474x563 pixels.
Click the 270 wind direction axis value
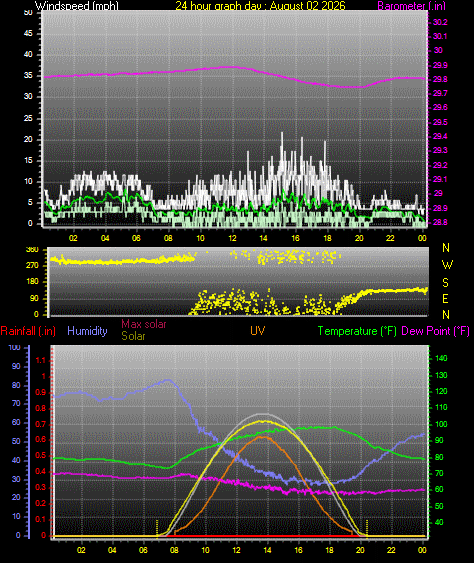[32, 266]
